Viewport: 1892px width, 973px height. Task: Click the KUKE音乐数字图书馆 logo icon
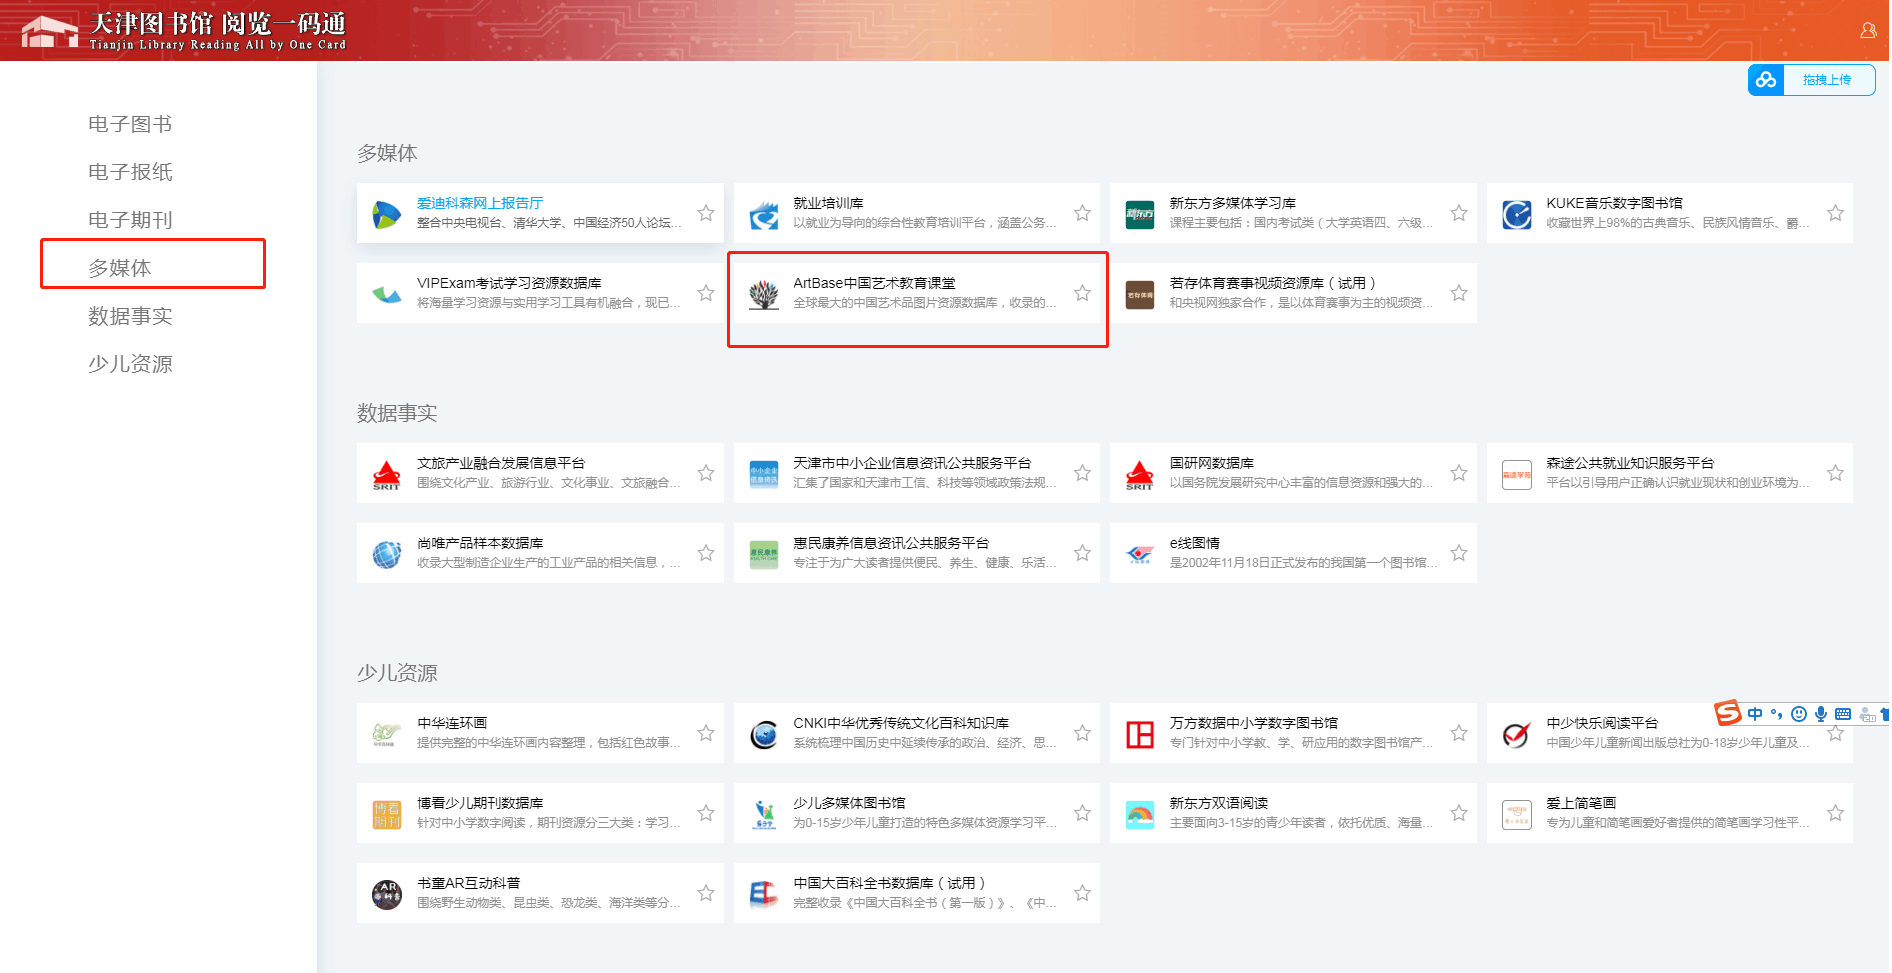coord(1516,214)
